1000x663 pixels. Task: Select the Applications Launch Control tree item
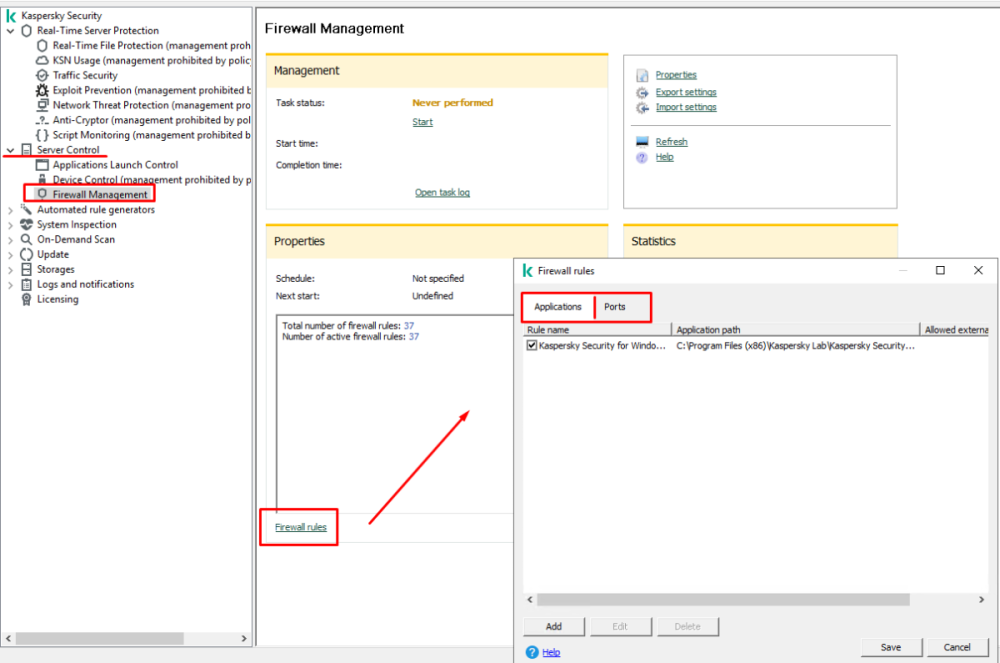(115, 164)
